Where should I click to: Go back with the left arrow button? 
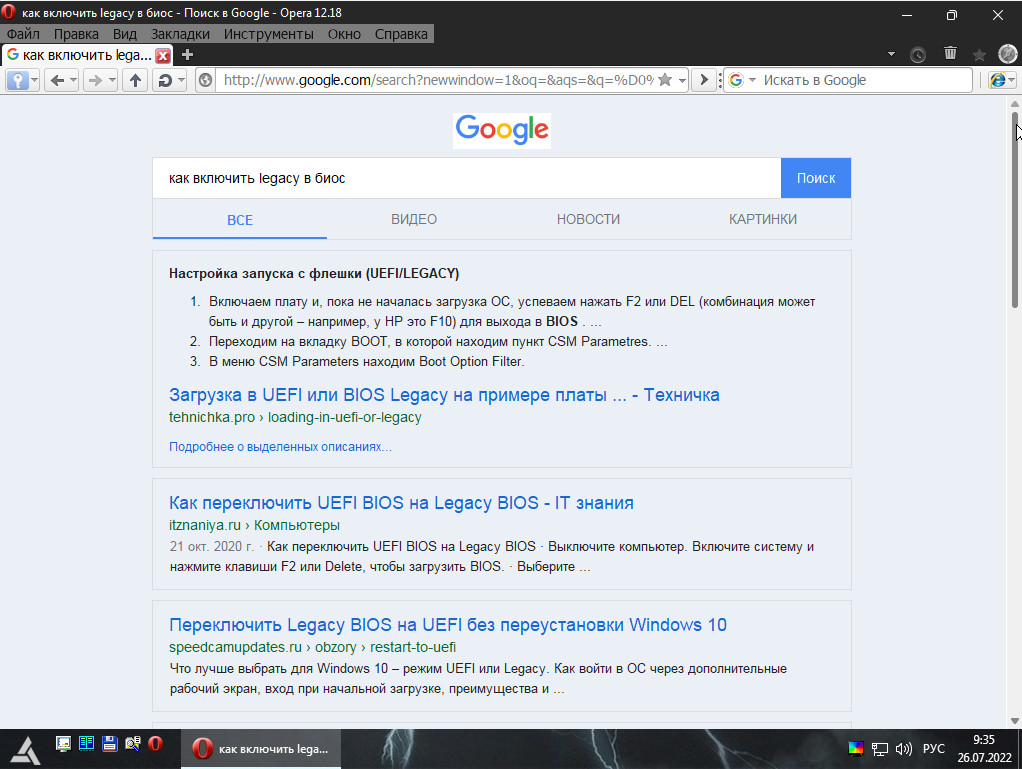point(57,80)
